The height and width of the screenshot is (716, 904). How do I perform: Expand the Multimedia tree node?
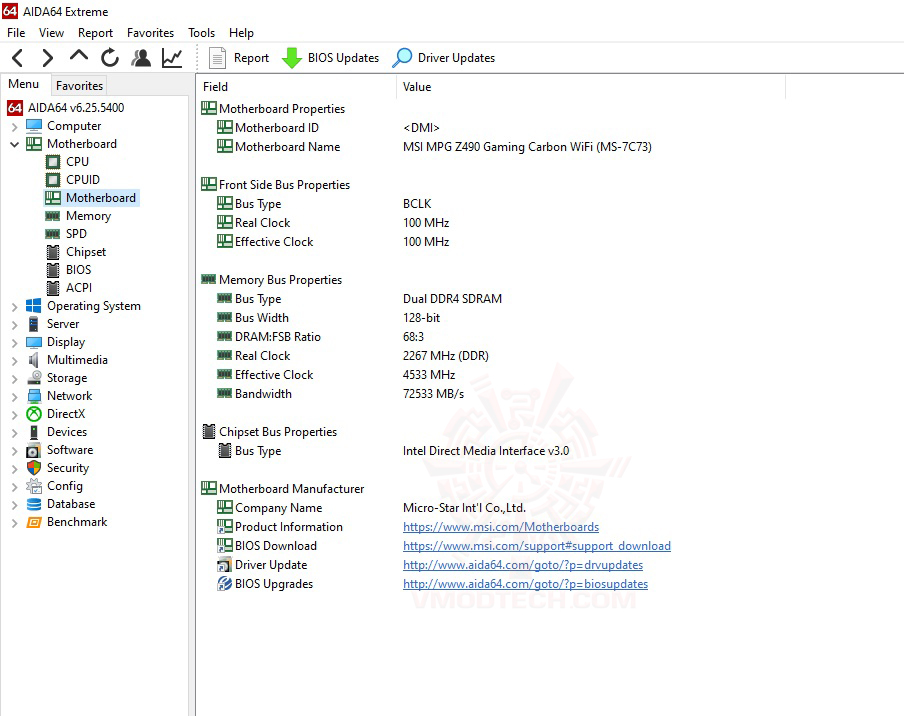click(x=14, y=360)
